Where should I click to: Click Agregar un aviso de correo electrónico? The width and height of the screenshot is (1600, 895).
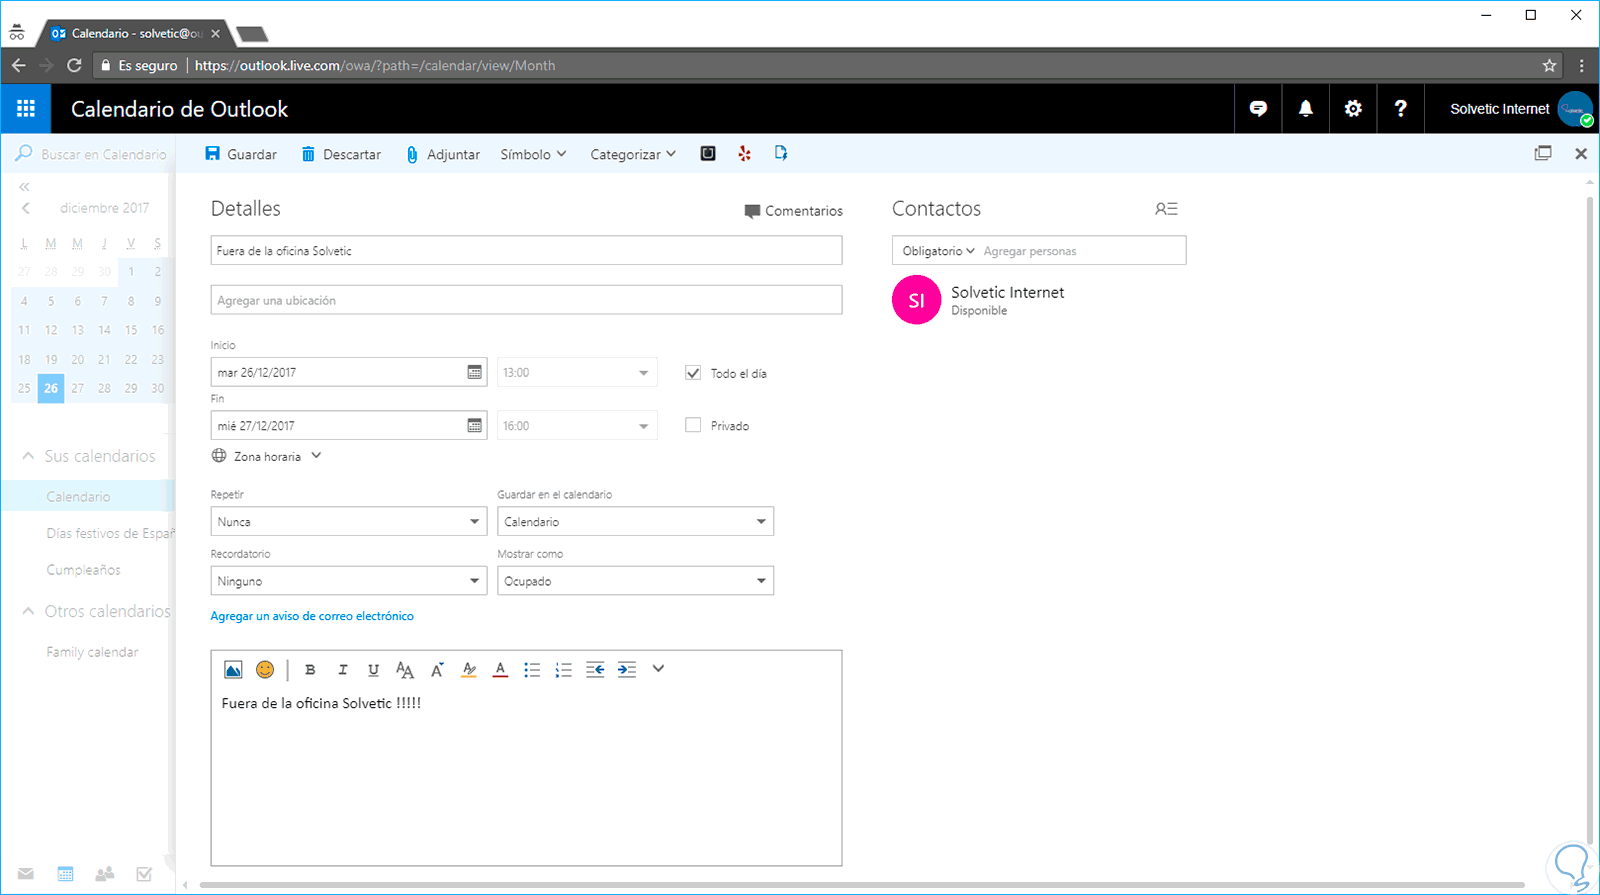coord(312,616)
